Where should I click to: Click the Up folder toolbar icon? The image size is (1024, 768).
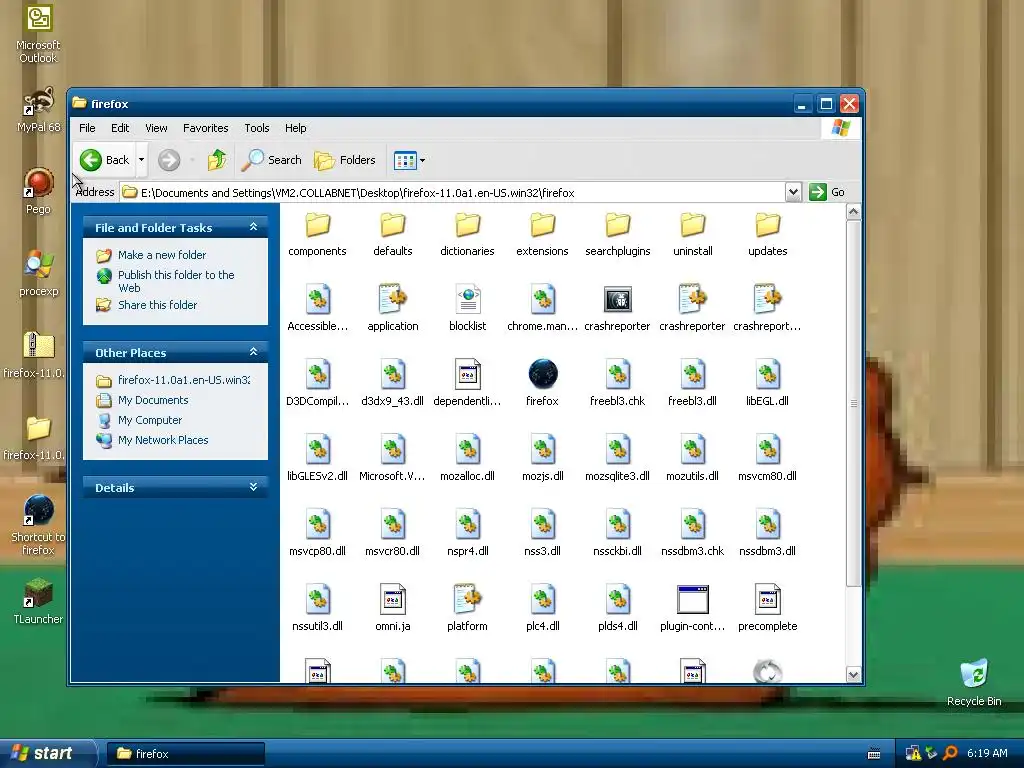pyautogui.click(x=217, y=160)
